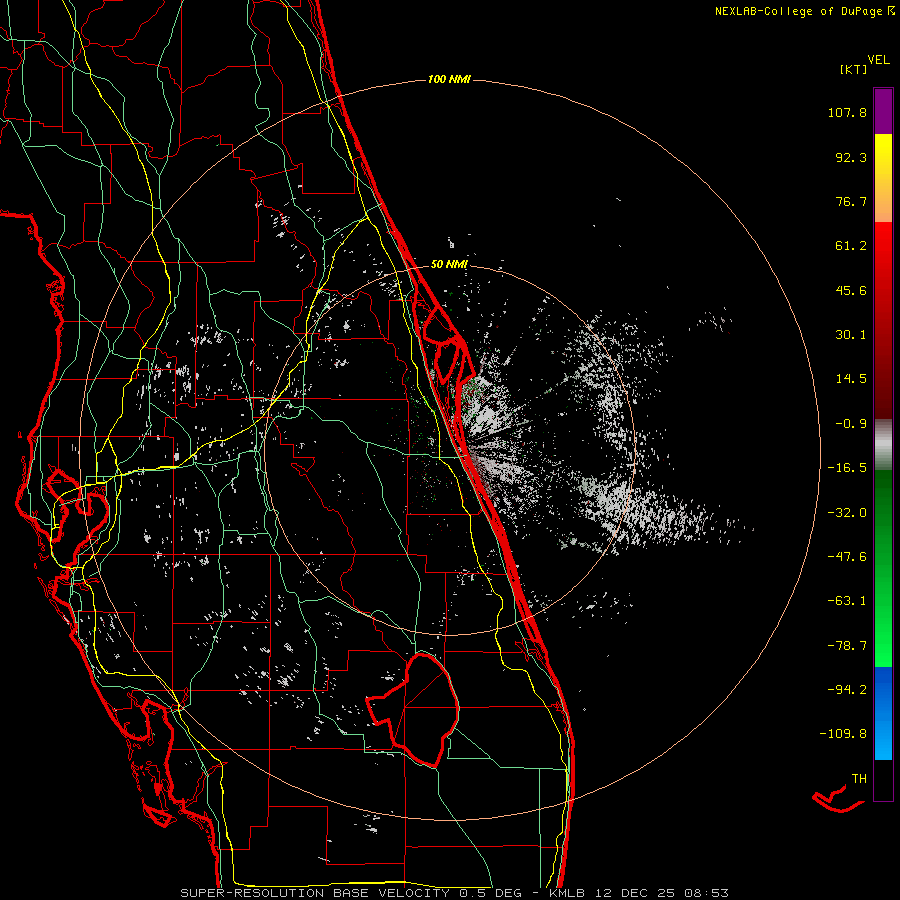Select the 107.8 scale value
900x900 pixels.
[847, 112]
